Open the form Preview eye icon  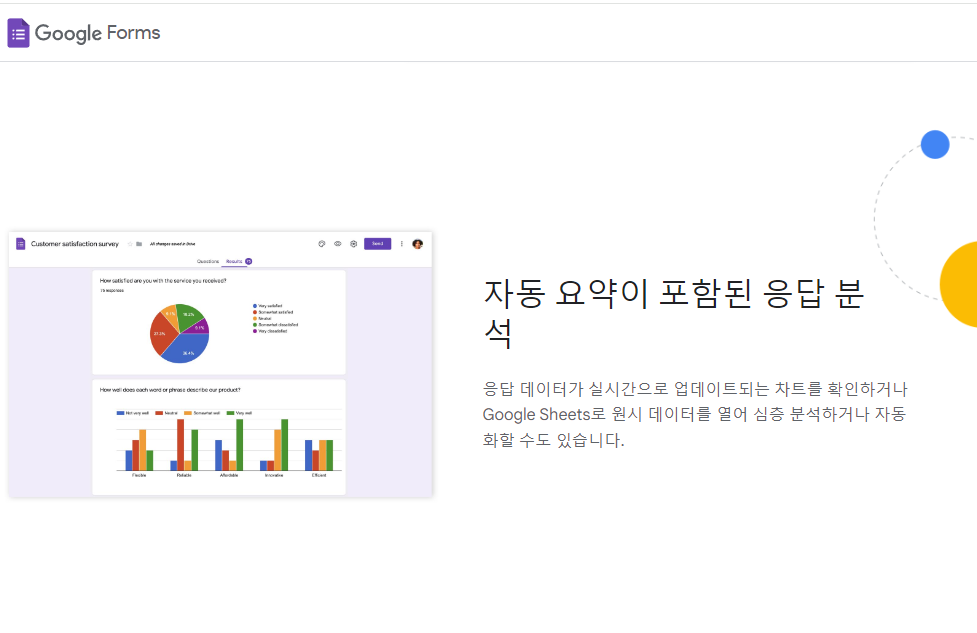[337, 243]
